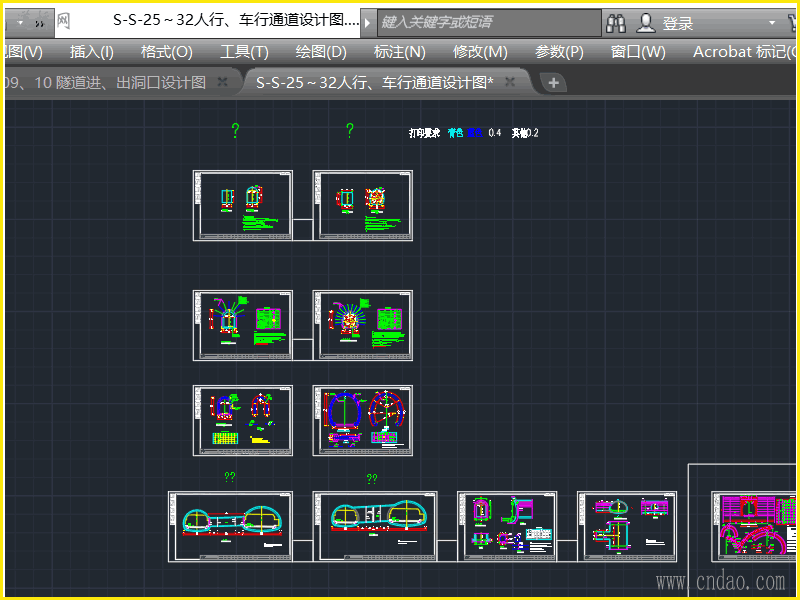Click the third-row sheet with the large blue arch
Image resolution: width=800 pixels, height=600 pixels.
(363, 420)
